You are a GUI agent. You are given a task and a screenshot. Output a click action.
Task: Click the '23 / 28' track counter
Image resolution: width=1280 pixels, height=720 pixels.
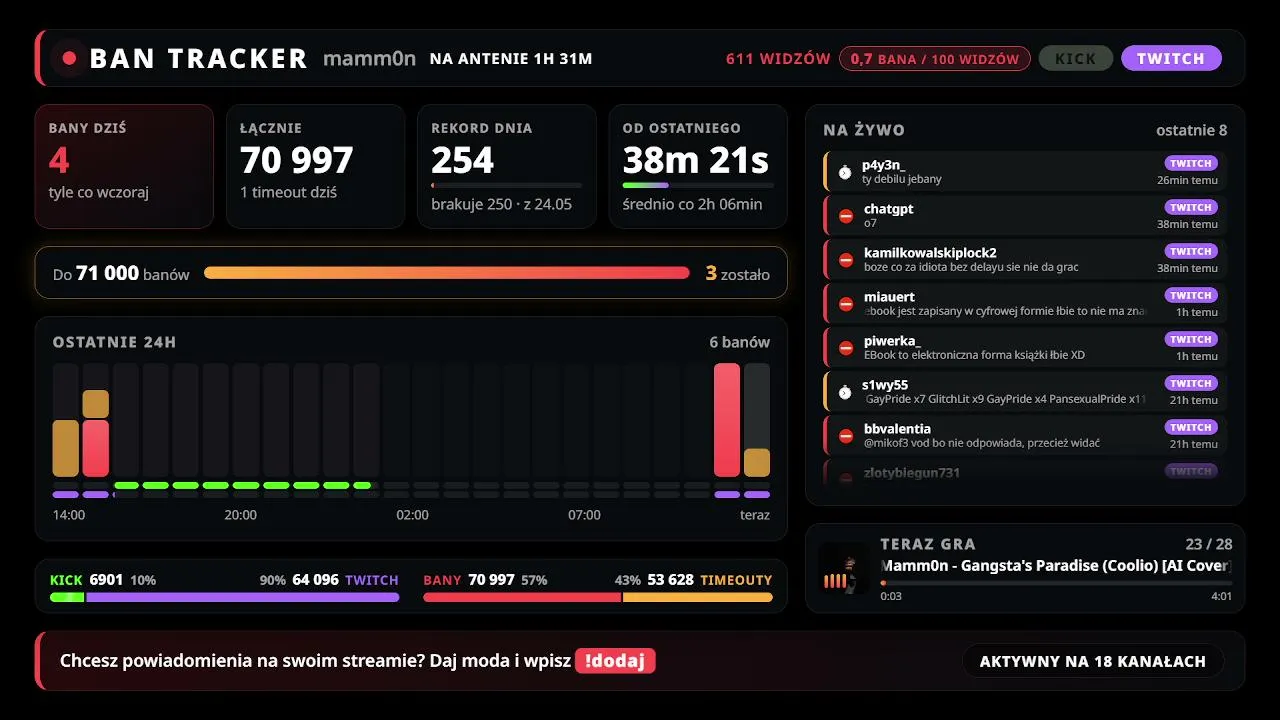1208,544
